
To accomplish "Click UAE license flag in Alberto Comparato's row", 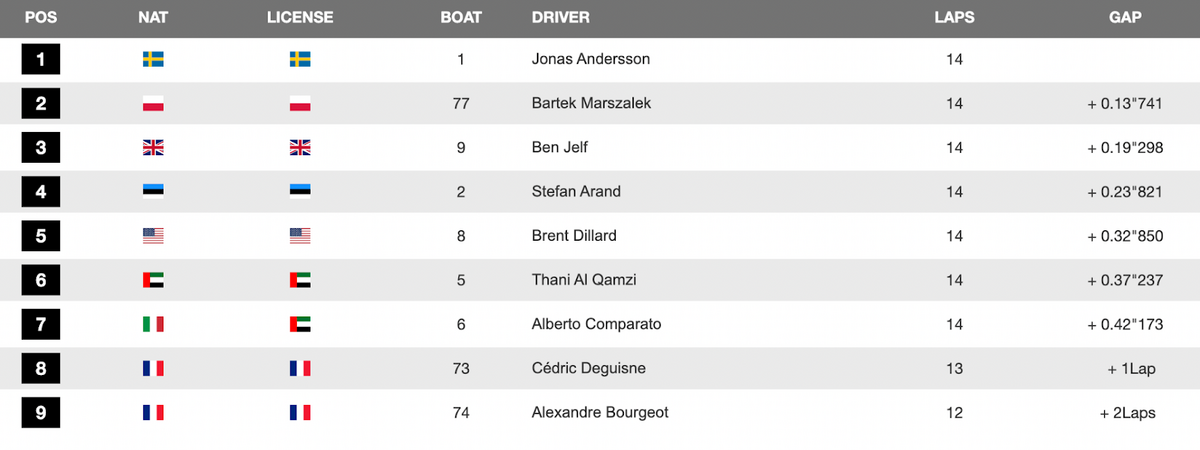I will (x=300, y=324).
